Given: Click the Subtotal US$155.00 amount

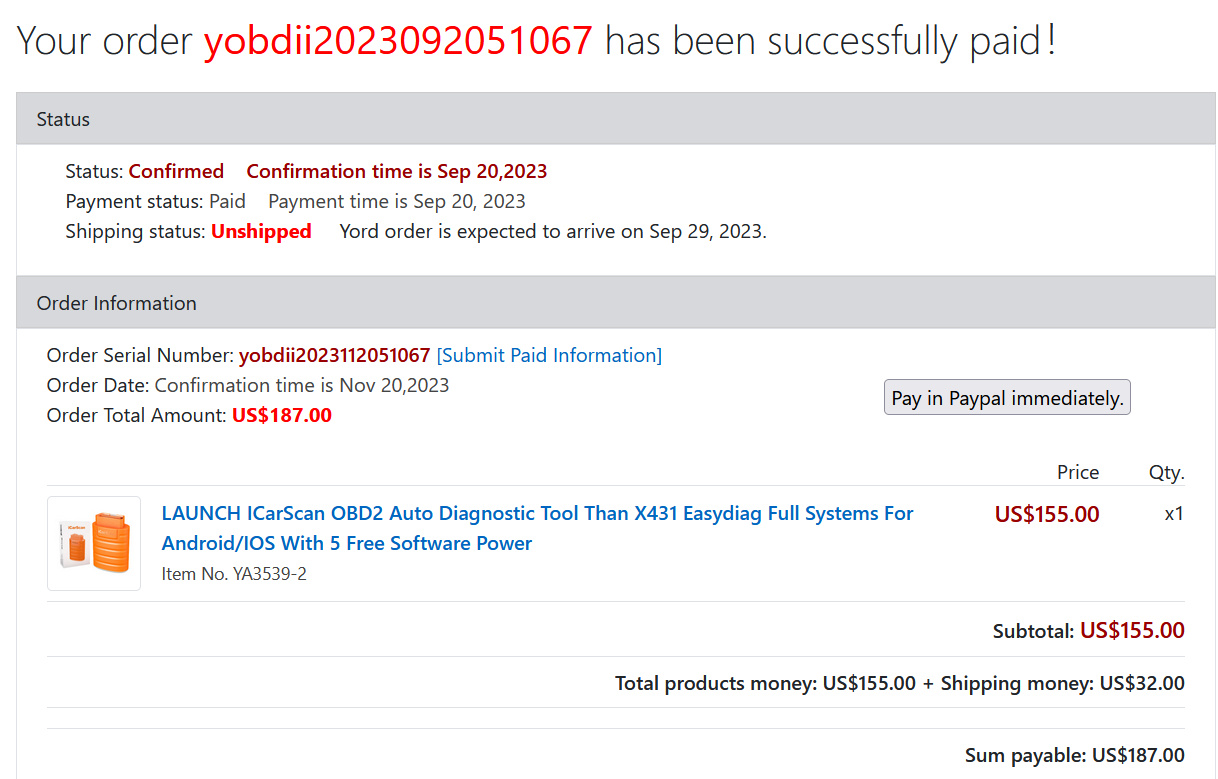Looking at the screenshot, I should 1132,630.
